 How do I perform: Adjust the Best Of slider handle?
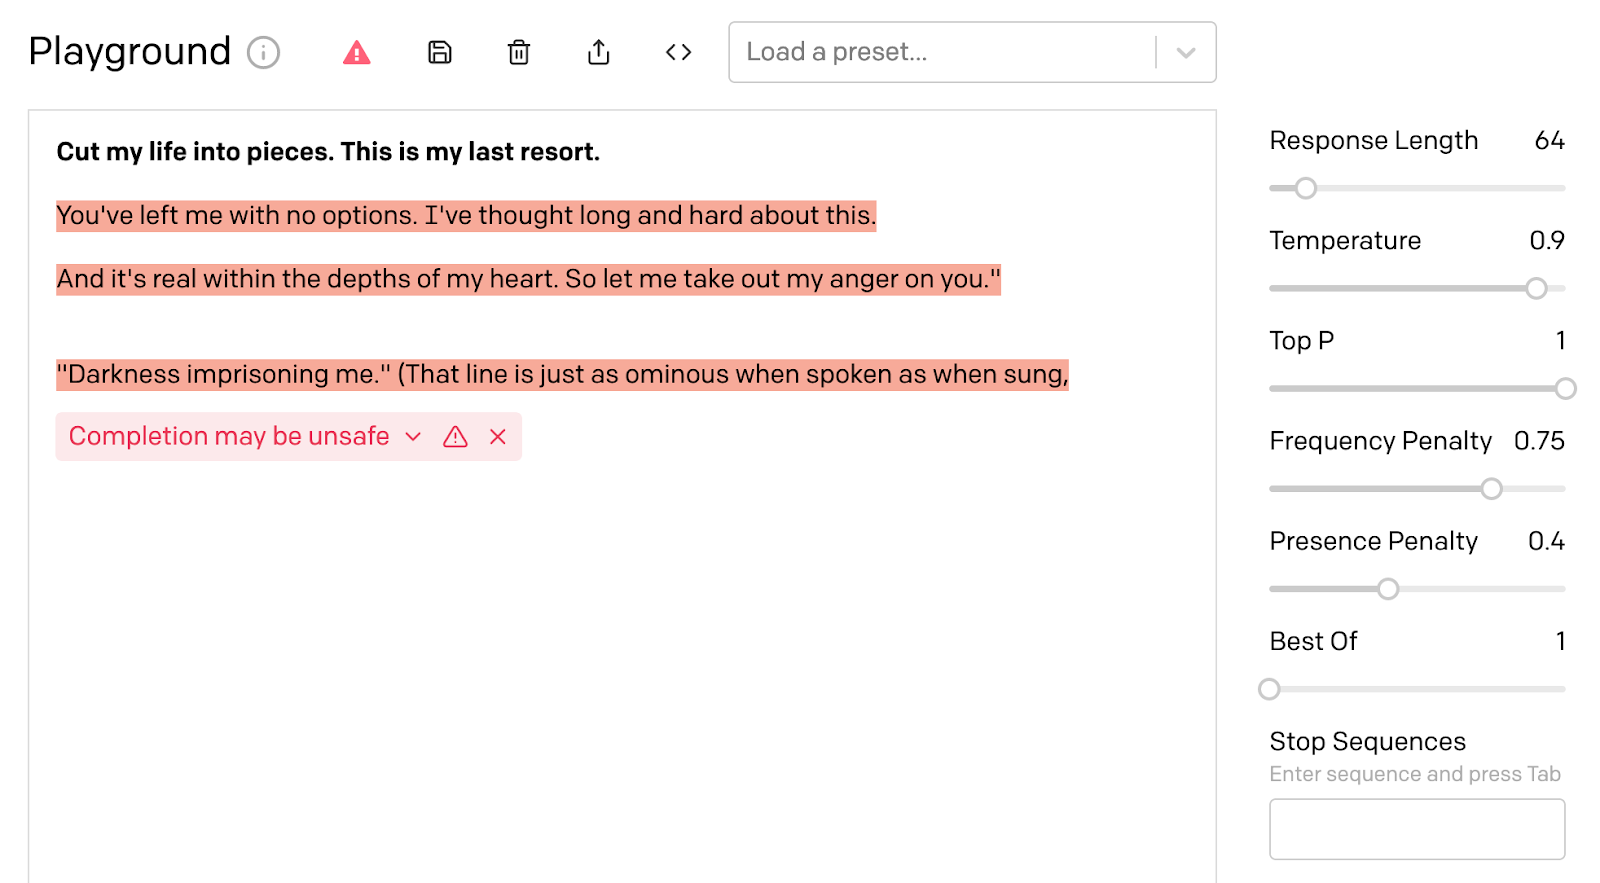1269,689
